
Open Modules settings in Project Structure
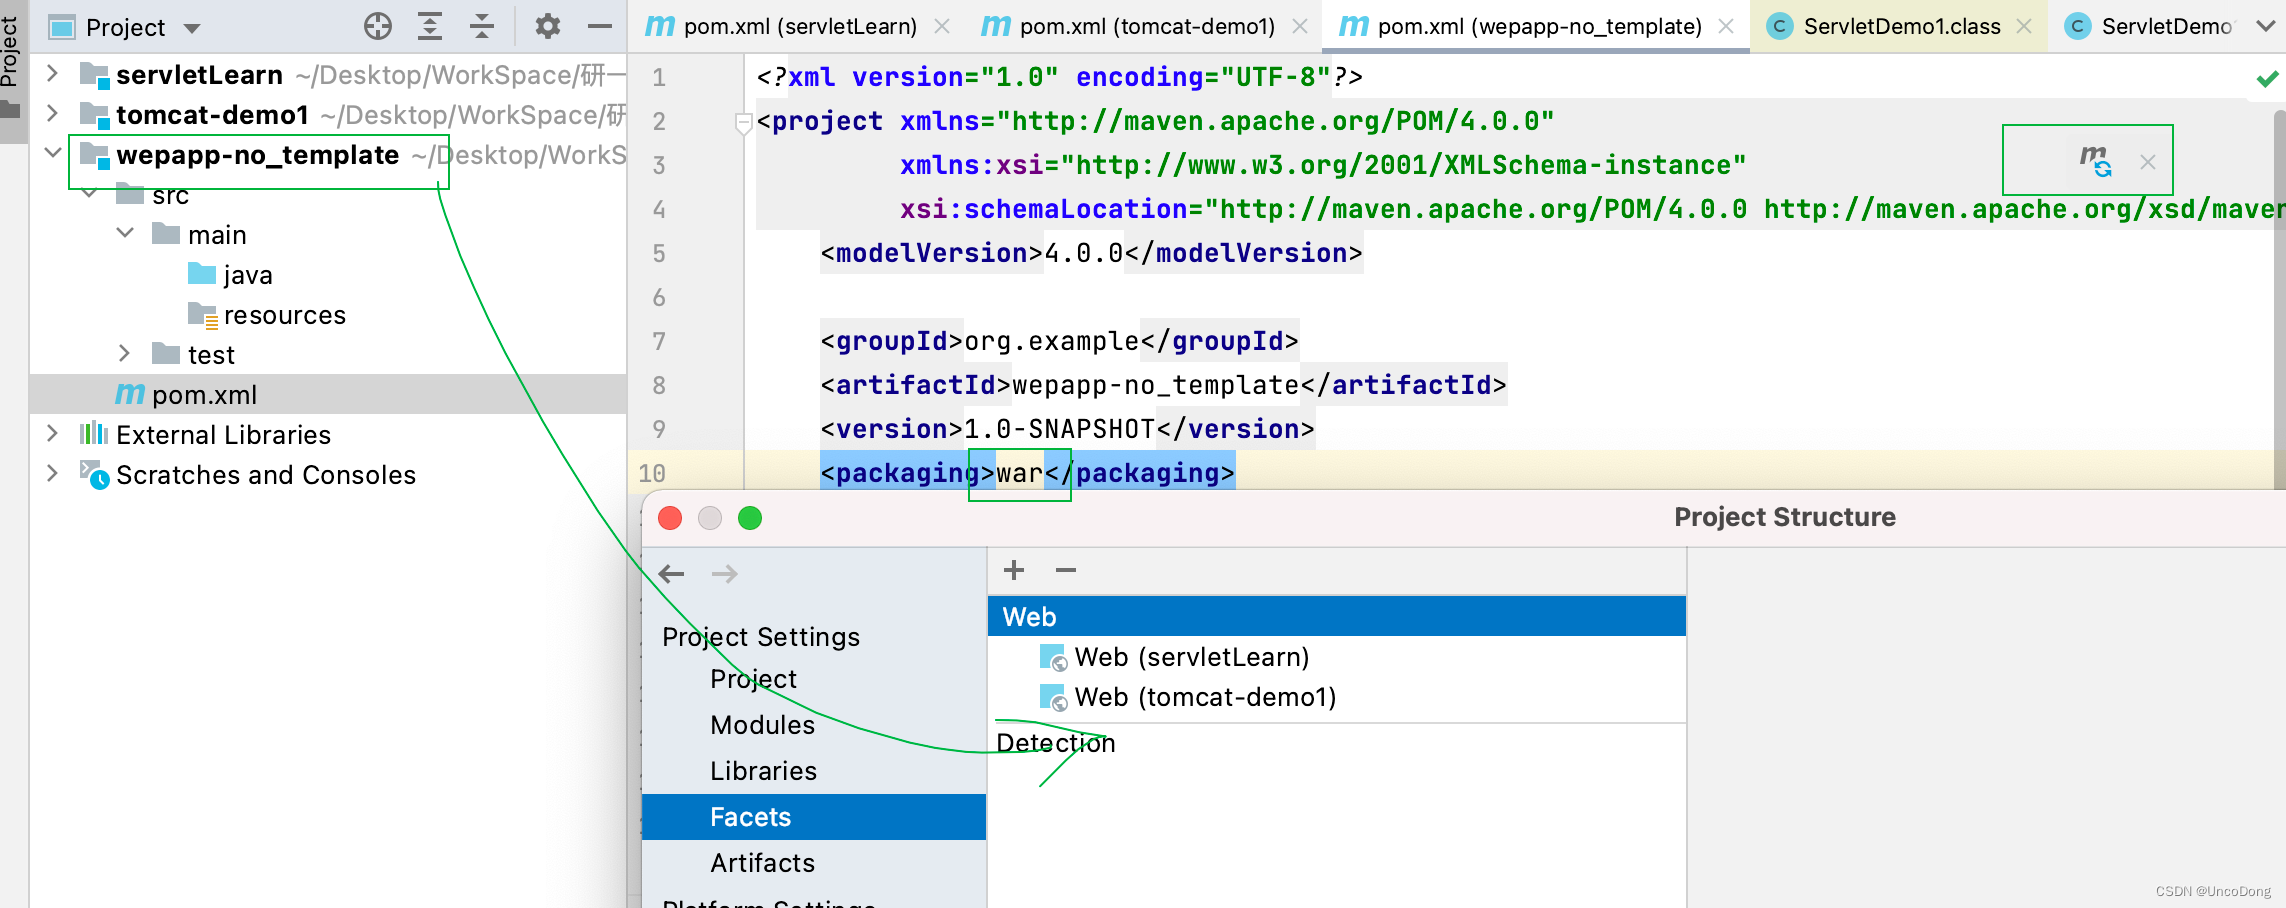coord(763,725)
